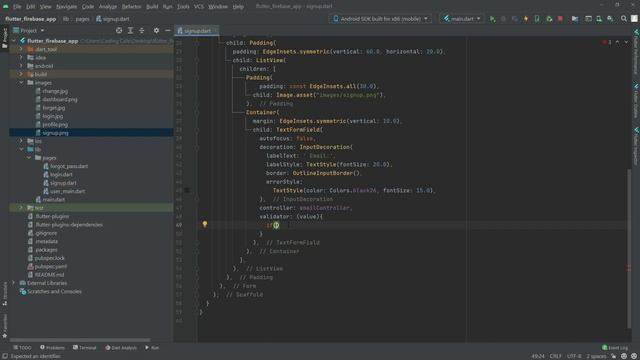Hide the Project tool window
The image size is (640, 360).
(168, 30)
